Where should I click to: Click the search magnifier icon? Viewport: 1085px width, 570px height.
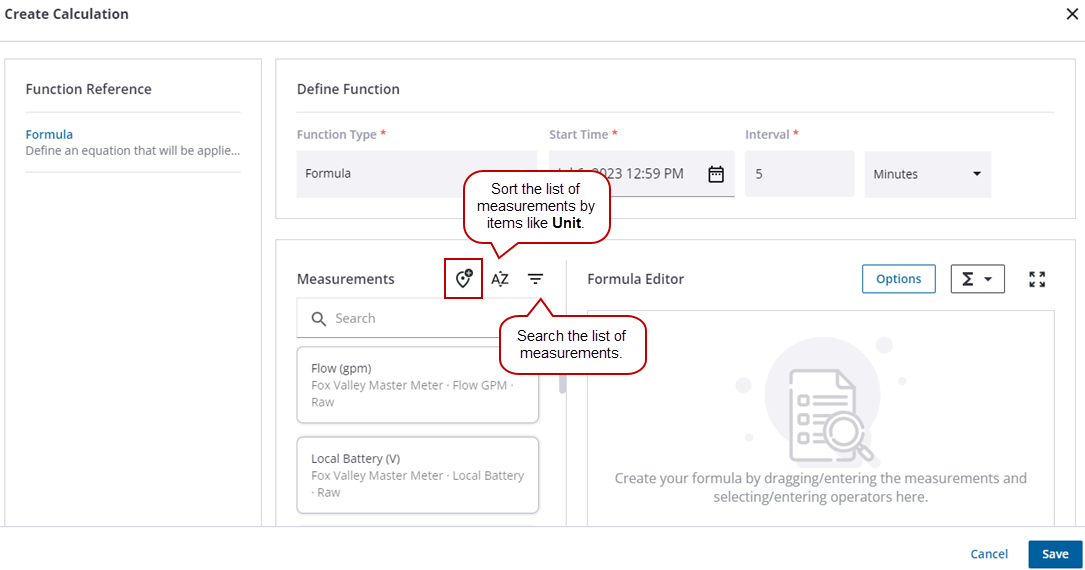[x=319, y=319]
